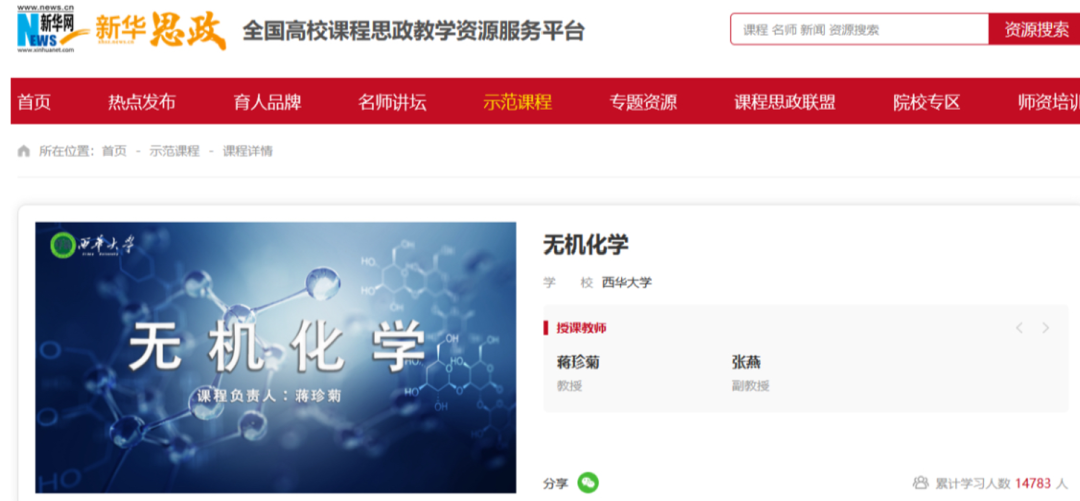
Task: Open the 院校专区 menu item
Action: [x=926, y=102]
